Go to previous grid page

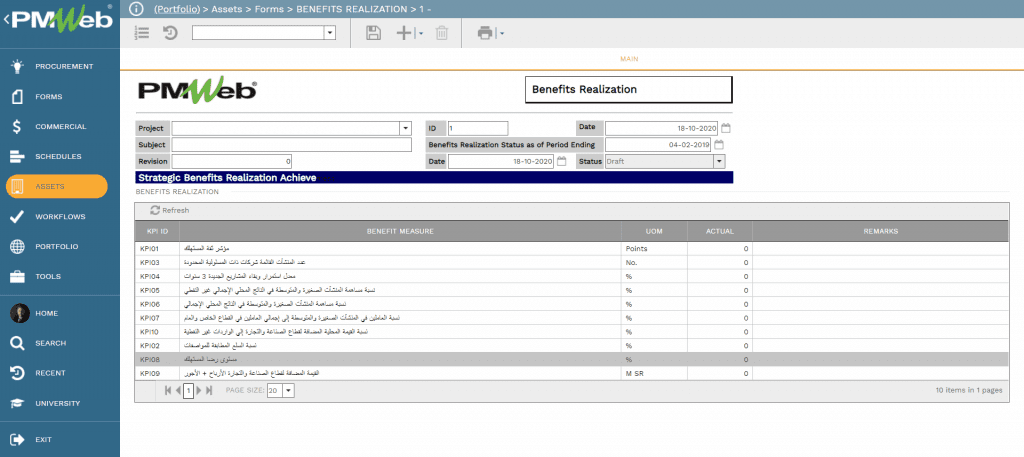click(x=178, y=390)
